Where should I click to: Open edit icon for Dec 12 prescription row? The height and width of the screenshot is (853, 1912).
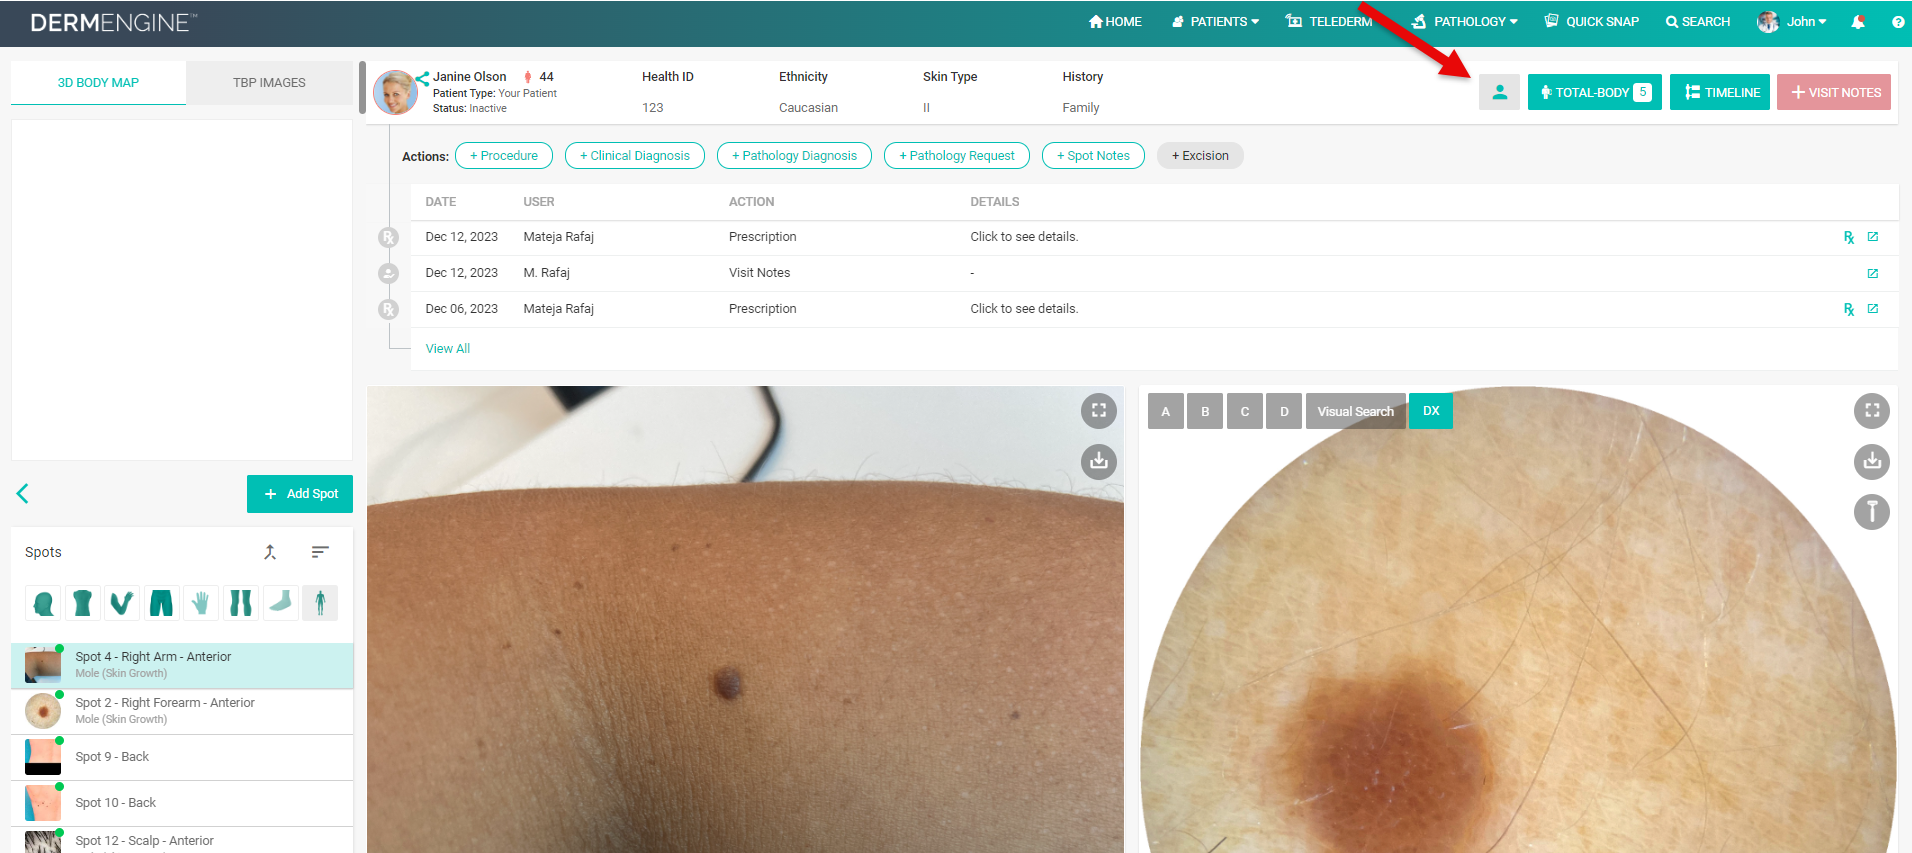(1873, 237)
